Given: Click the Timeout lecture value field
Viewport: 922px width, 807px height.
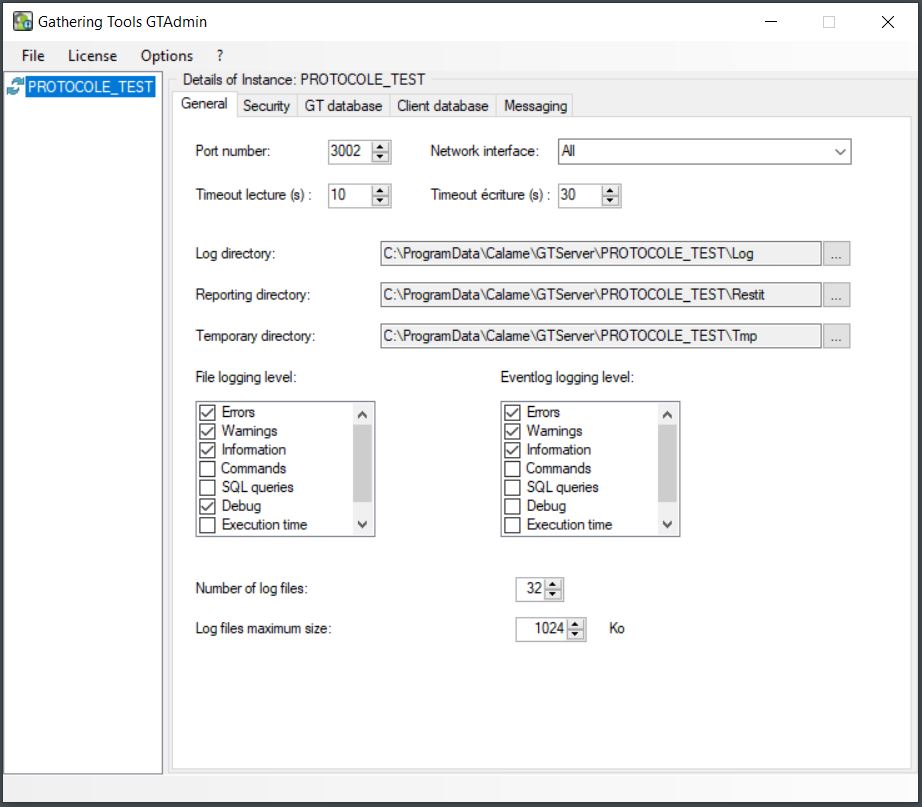Looking at the screenshot, I should click(350, 195).
